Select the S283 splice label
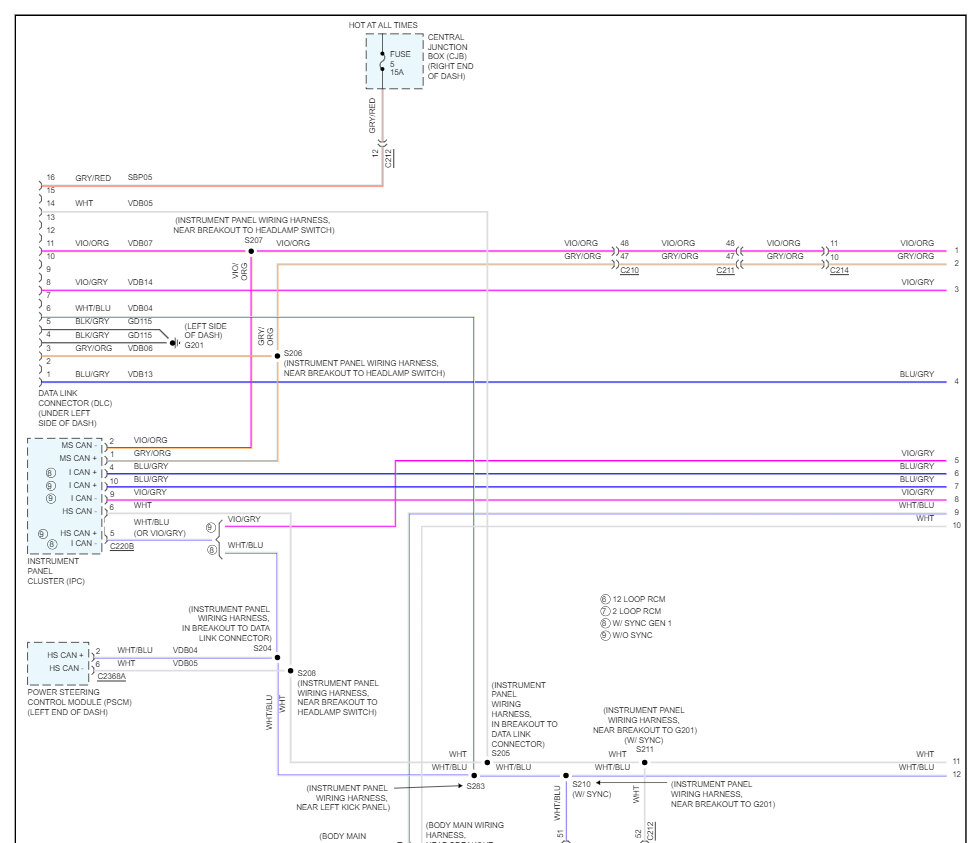Viewport: 971px width, 843px height. click(x=476, y=786)
